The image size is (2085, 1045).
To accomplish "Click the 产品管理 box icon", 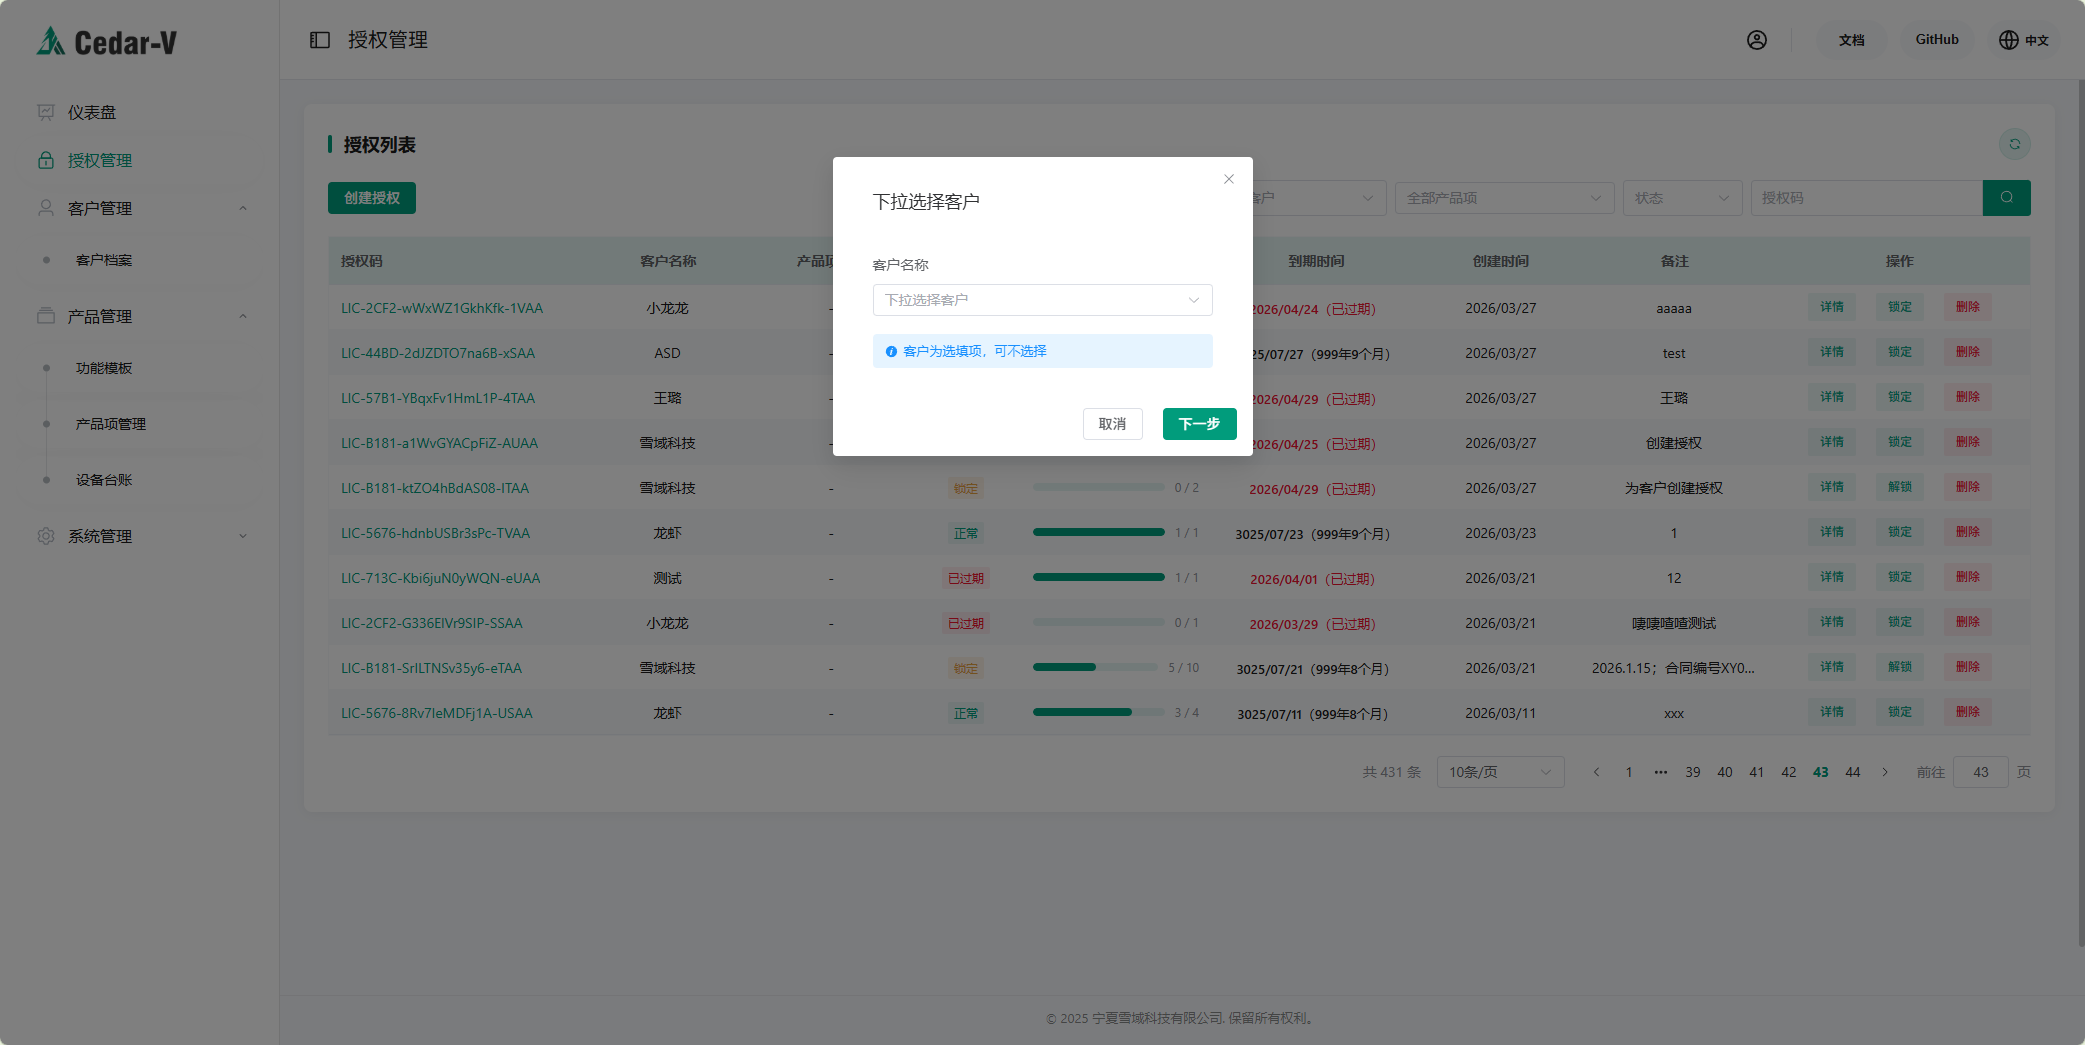I will click(46, 316).
